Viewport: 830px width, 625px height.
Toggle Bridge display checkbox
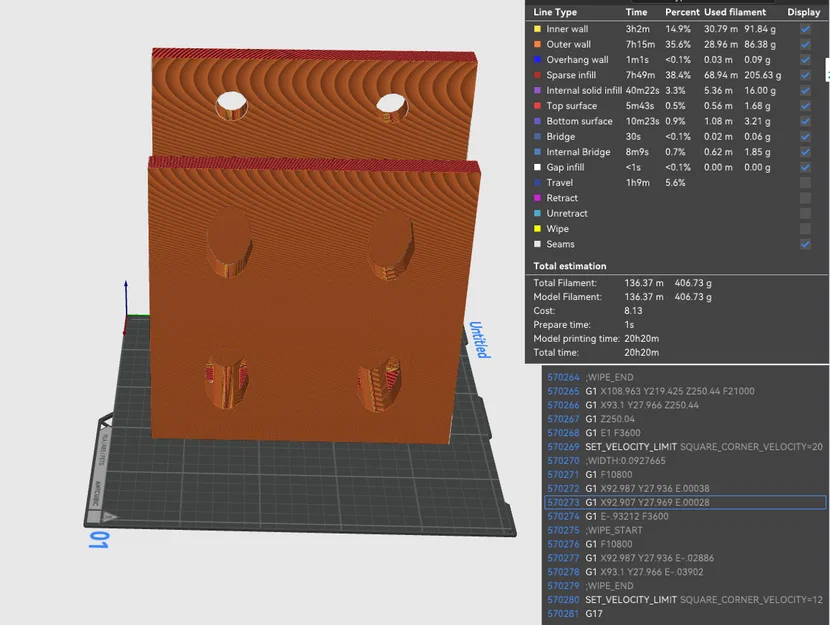805,137
